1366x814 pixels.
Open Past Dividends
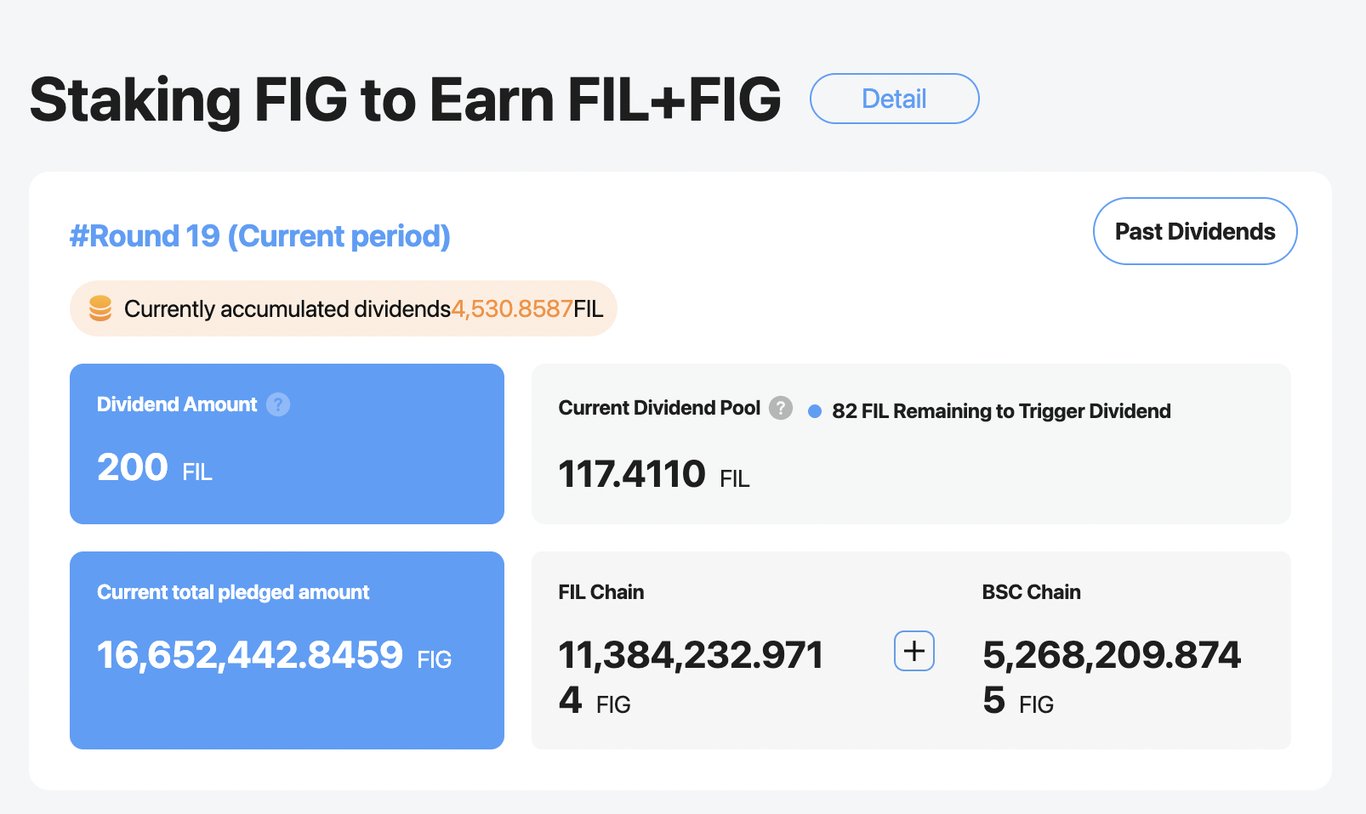(x=1195, y=232)
